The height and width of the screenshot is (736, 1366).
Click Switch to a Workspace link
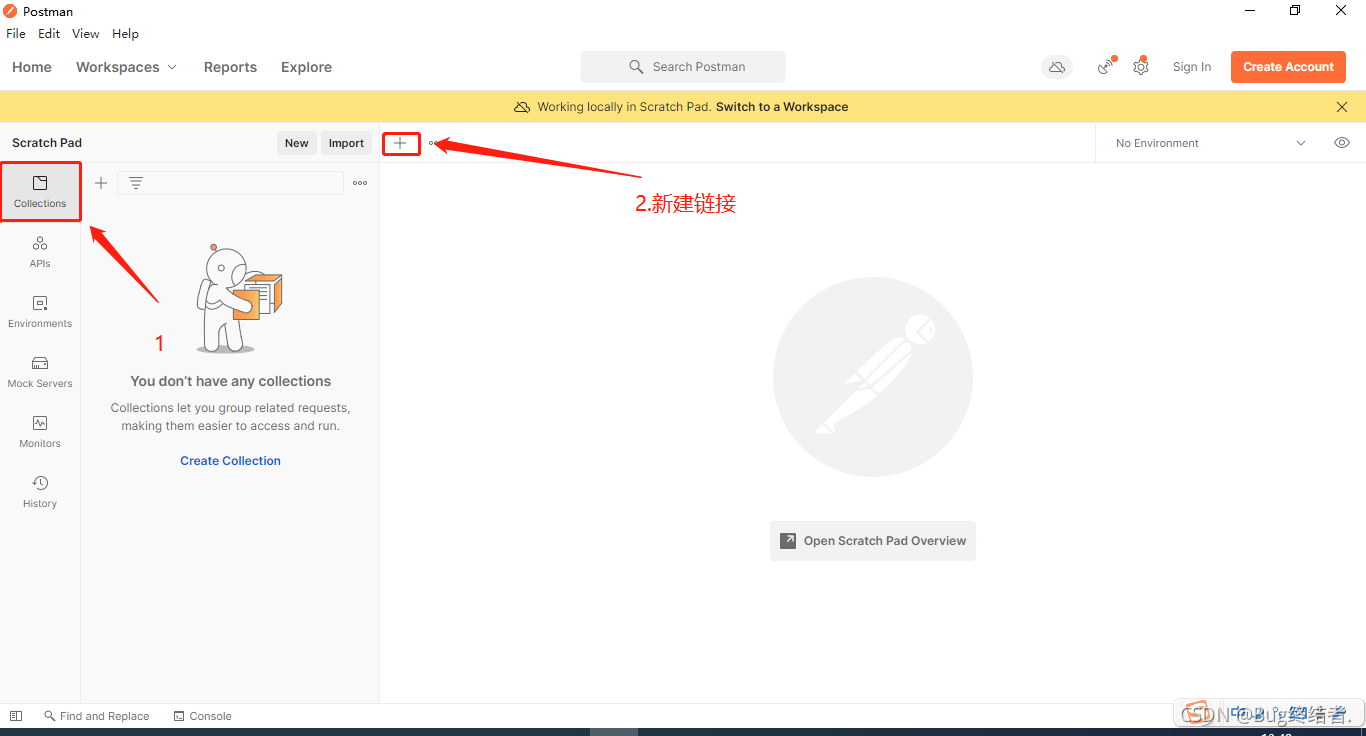[x=782, y=107]
